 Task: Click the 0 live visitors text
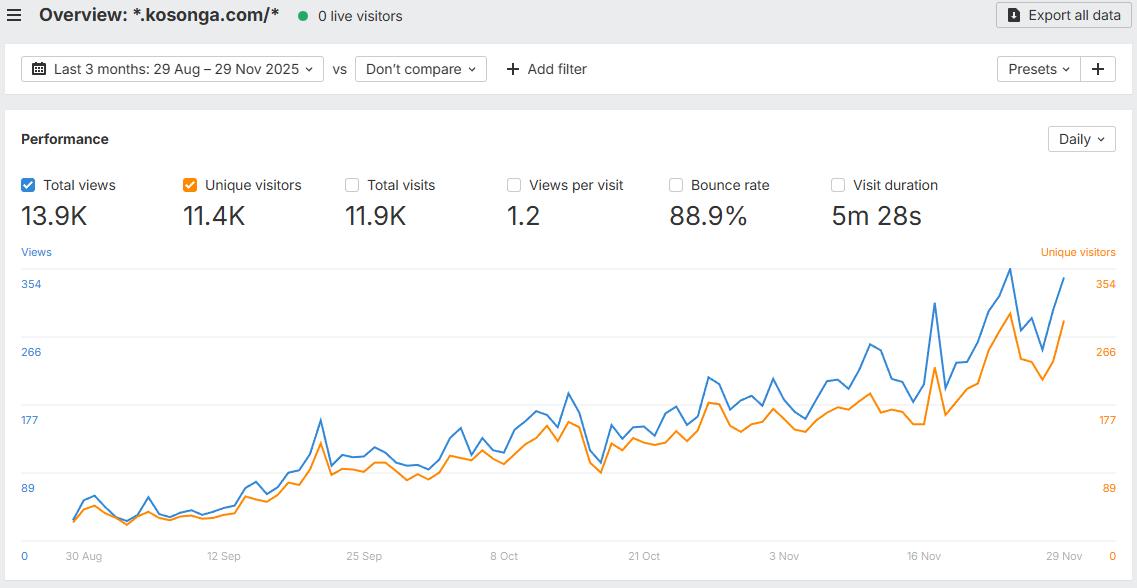[360, 16]
